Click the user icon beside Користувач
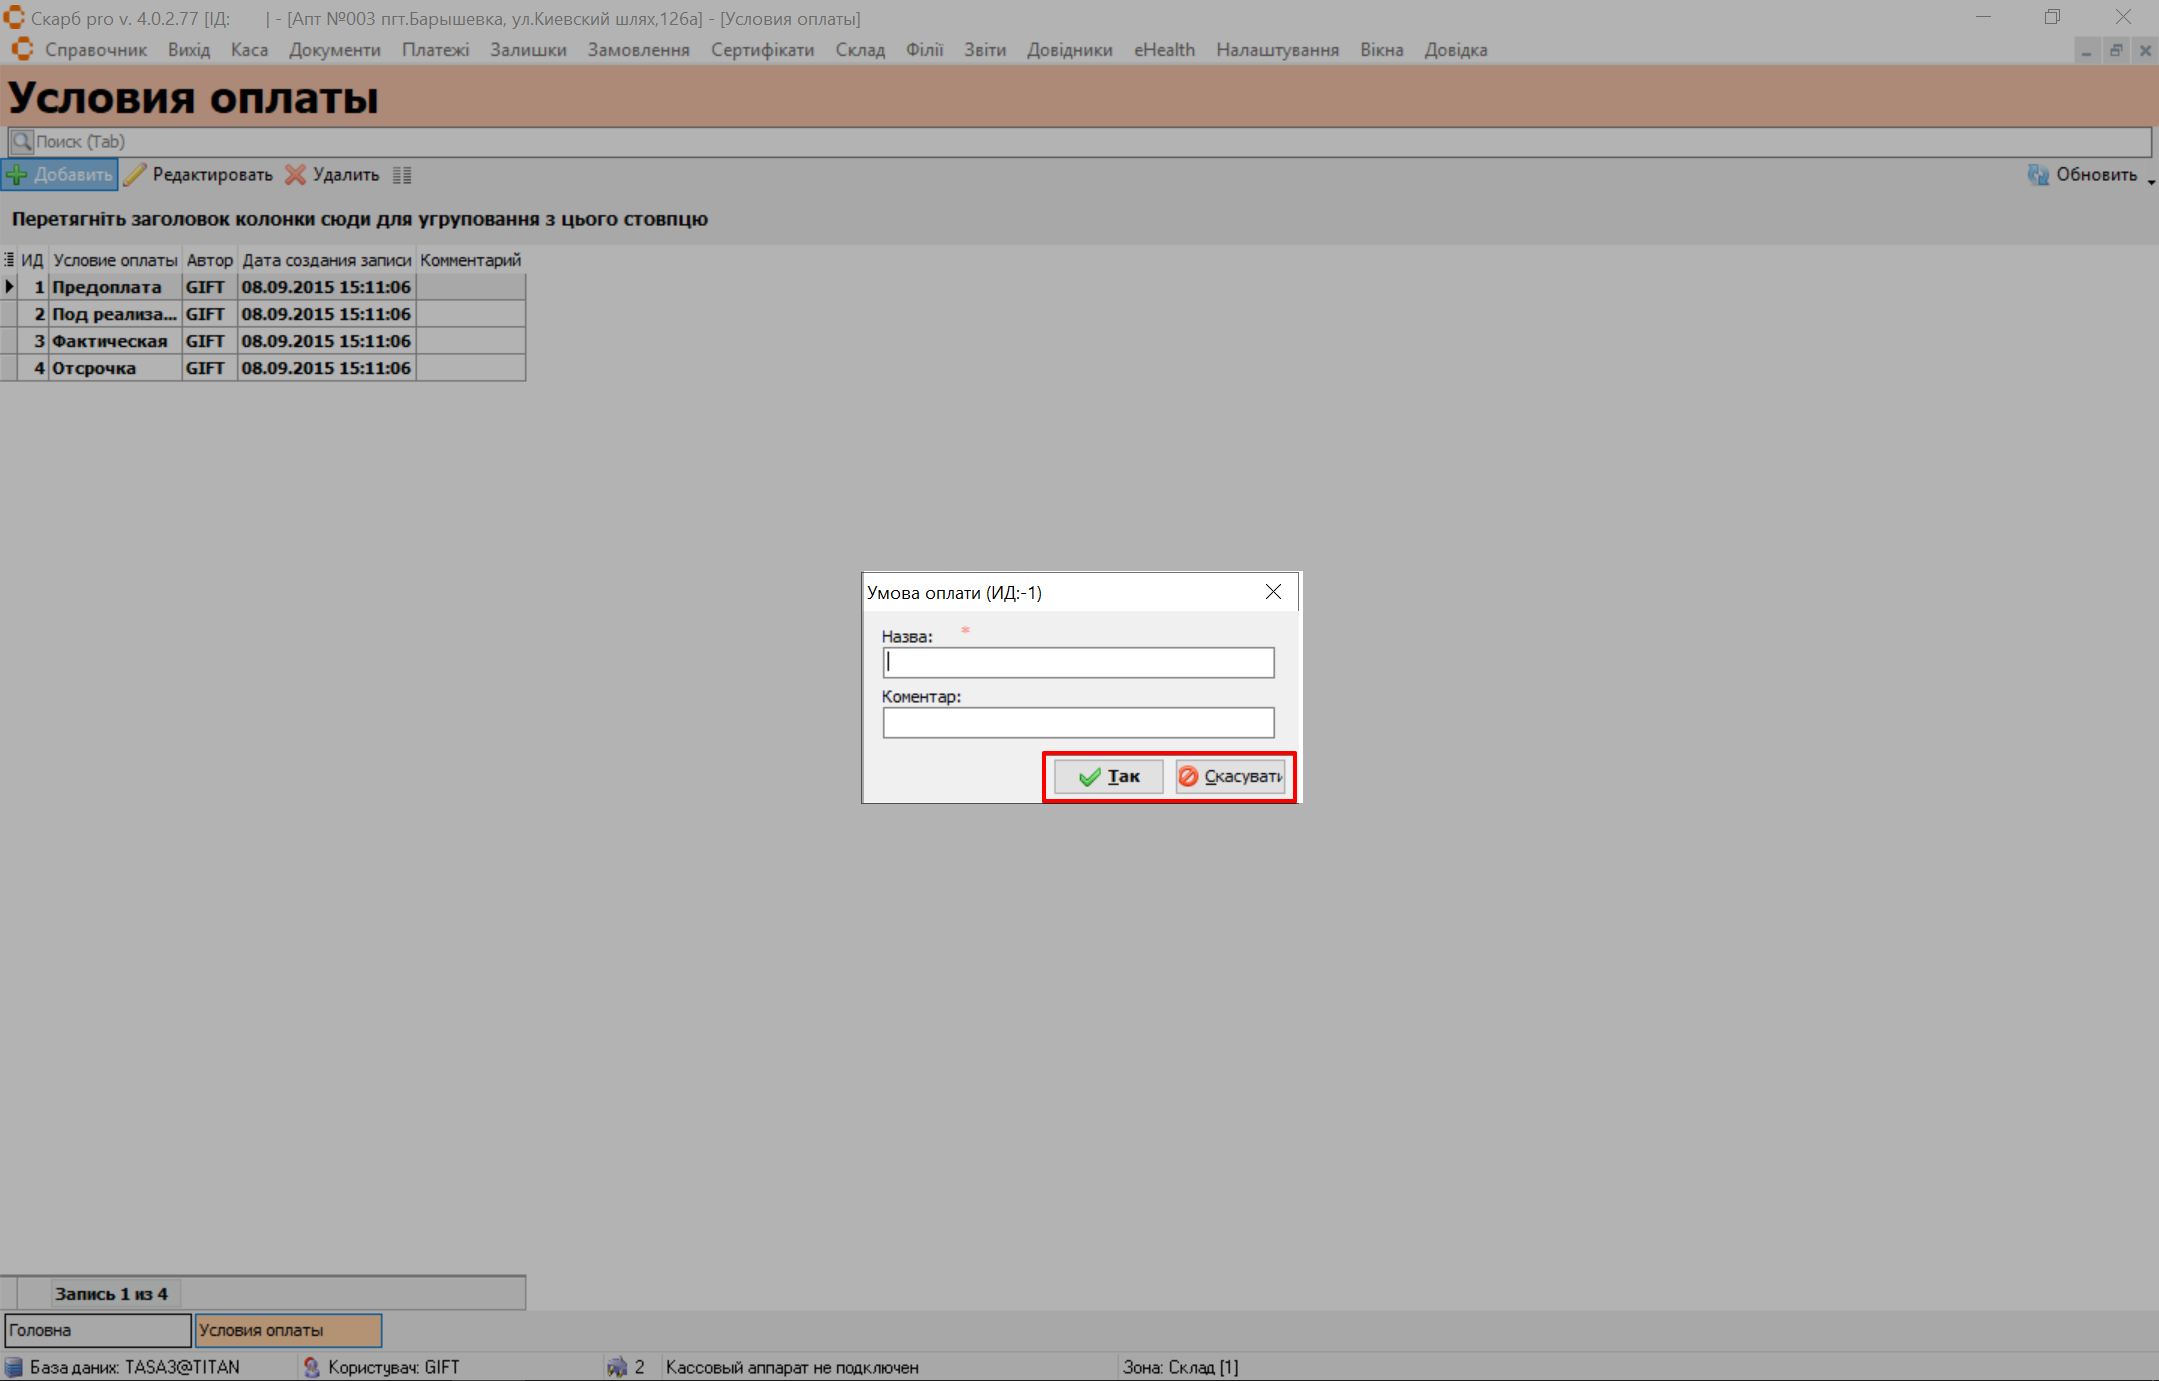Viewport: 2159px width, 1381px height. [312, 1367]
